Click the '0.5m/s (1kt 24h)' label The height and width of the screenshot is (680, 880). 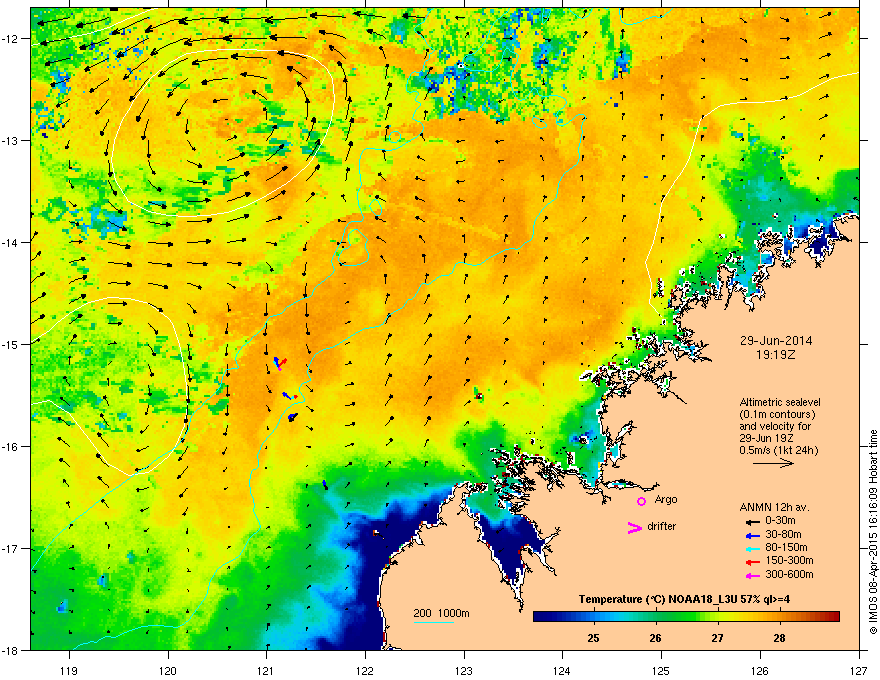(778, 450)
